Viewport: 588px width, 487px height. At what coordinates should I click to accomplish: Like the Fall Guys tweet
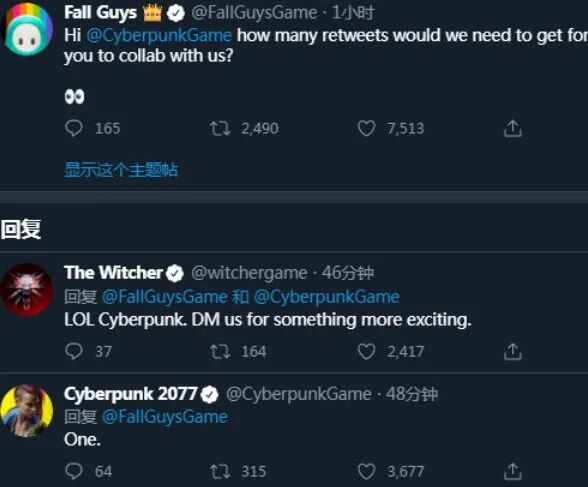[x=366, y=129]
